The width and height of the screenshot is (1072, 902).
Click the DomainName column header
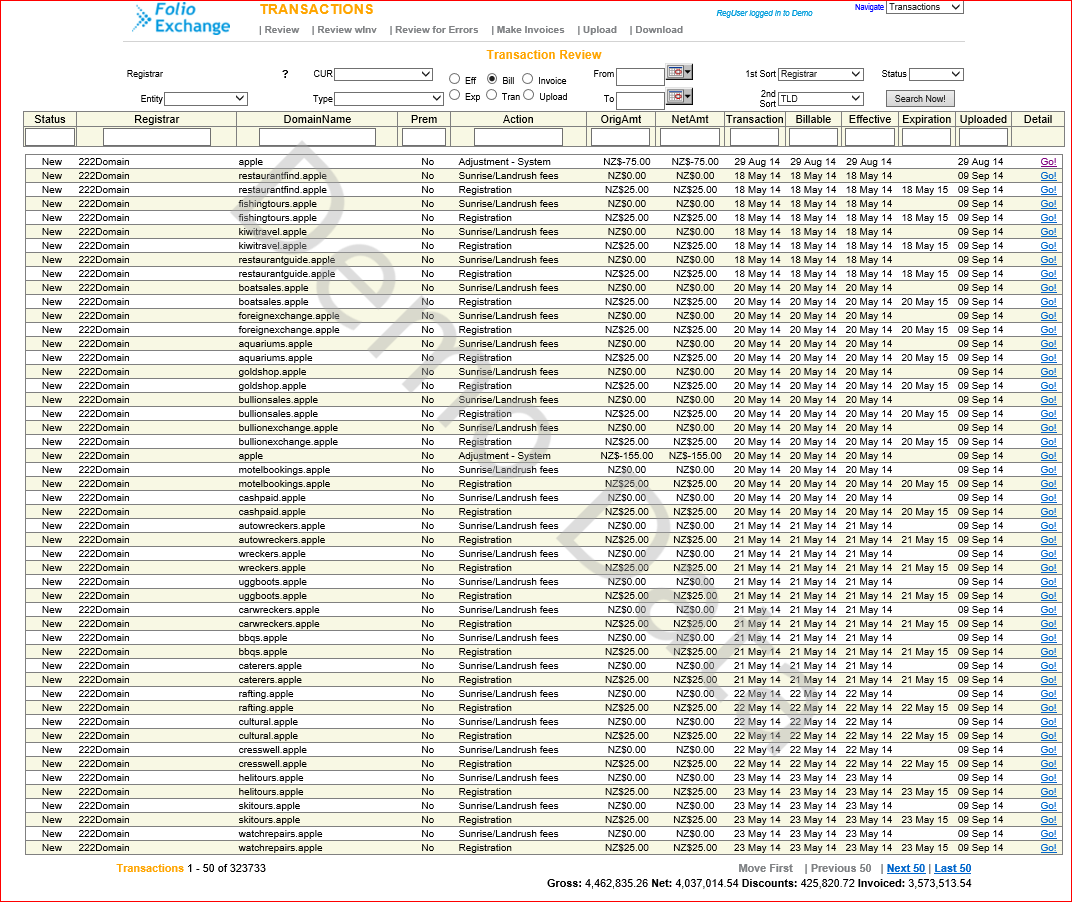tap(317, 119)
